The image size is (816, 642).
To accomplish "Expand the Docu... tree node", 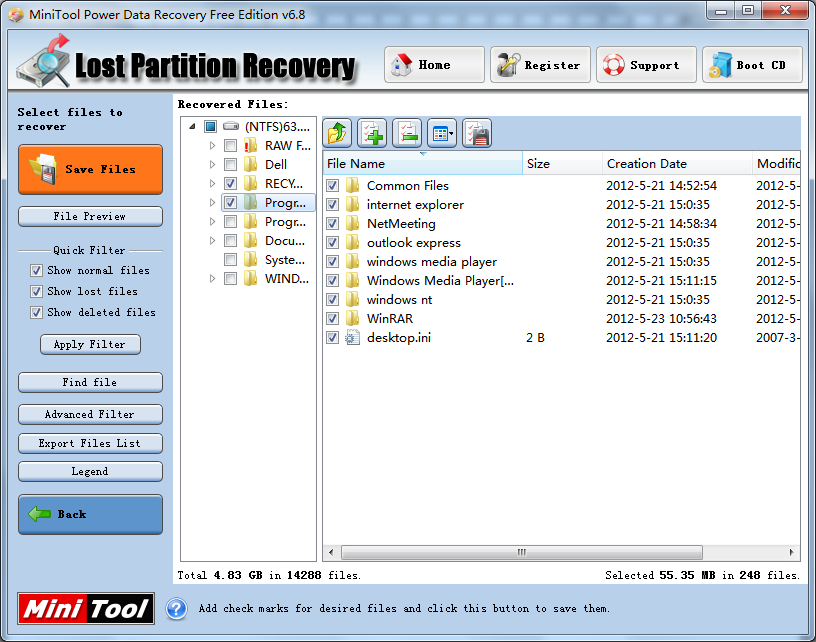I will tap(212, 240).
